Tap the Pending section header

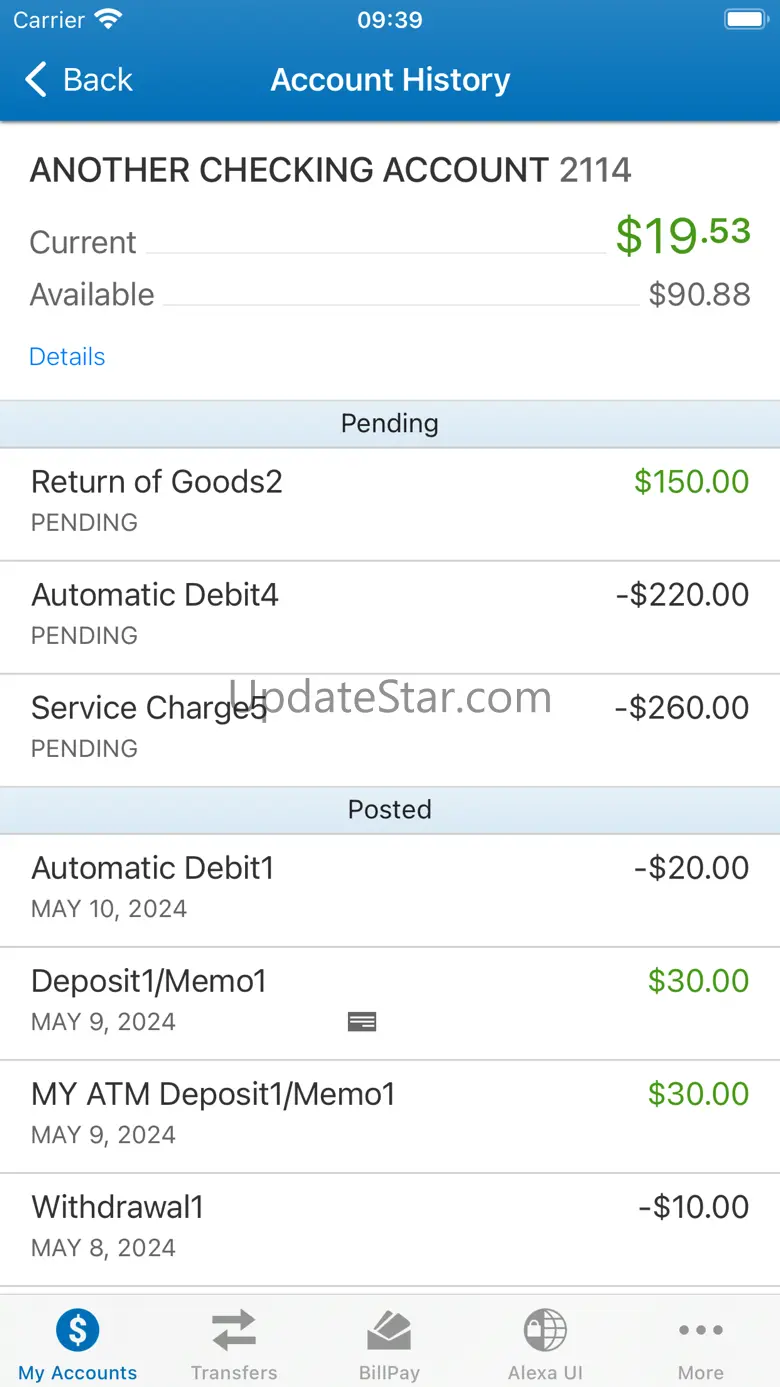click(x=390, y=423)
